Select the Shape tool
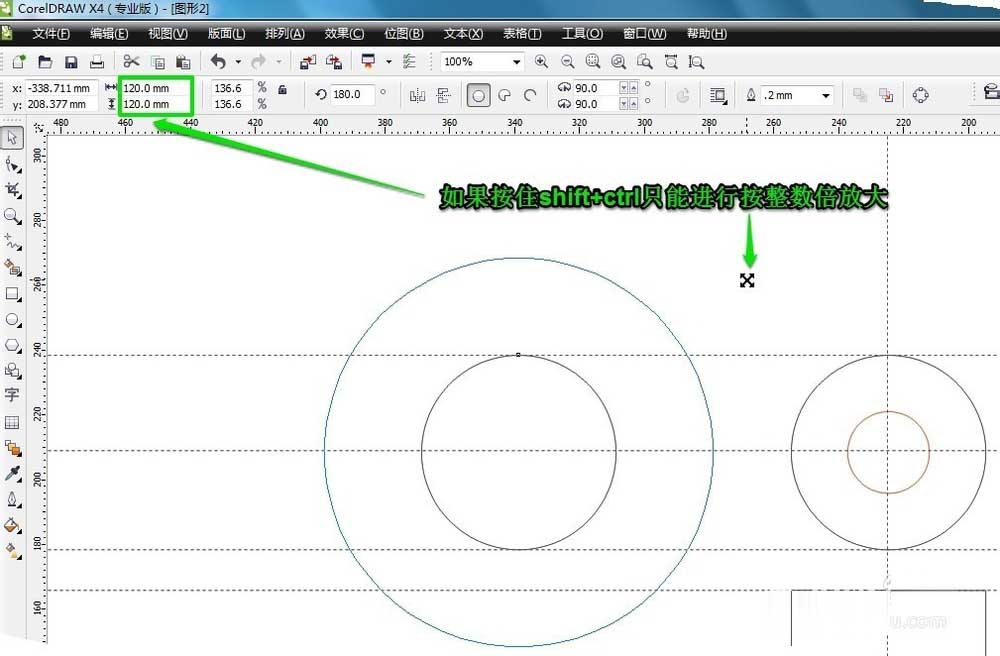This screenshot has height=656, width=1000. (x=13, y=165)
